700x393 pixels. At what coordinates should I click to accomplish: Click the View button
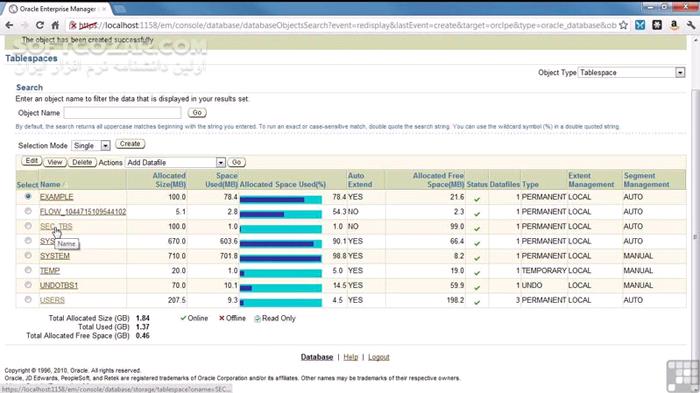(x=54, y=162)
